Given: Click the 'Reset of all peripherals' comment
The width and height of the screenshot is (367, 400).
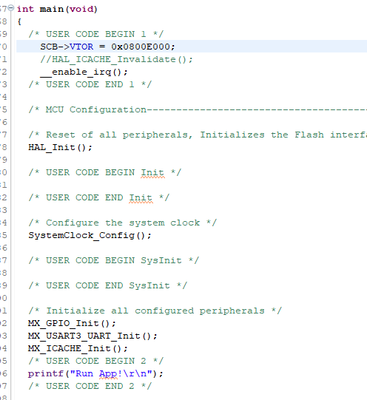Looking at the screenshot, I should tap(197, 135).
